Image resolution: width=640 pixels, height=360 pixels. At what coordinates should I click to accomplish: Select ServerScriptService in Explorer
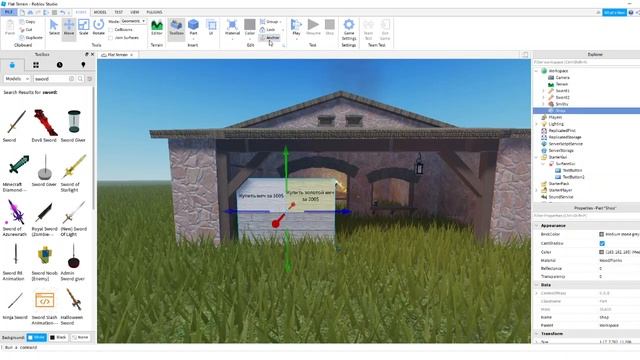tap(565, 144)
